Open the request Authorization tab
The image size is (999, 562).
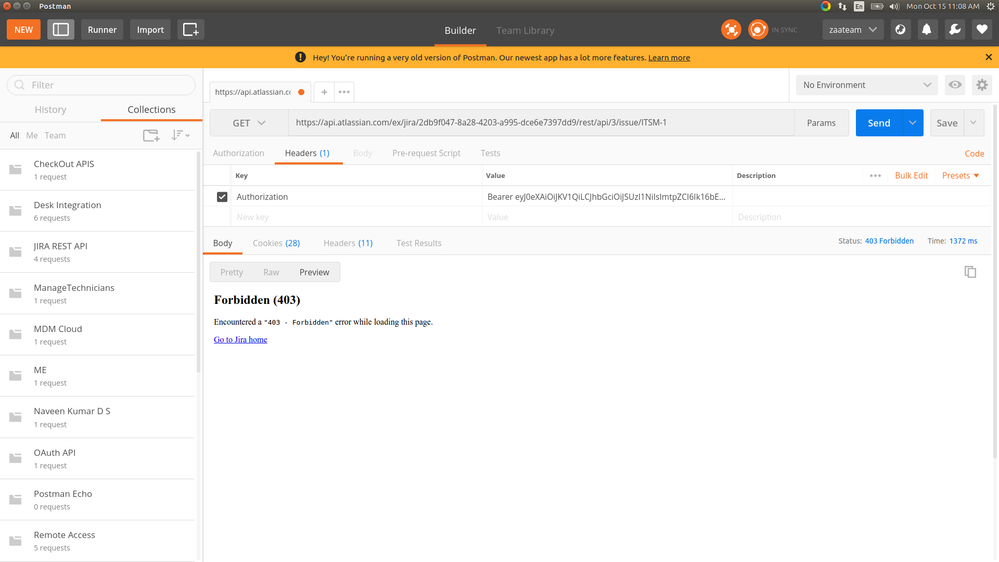(x=238, y=153)
